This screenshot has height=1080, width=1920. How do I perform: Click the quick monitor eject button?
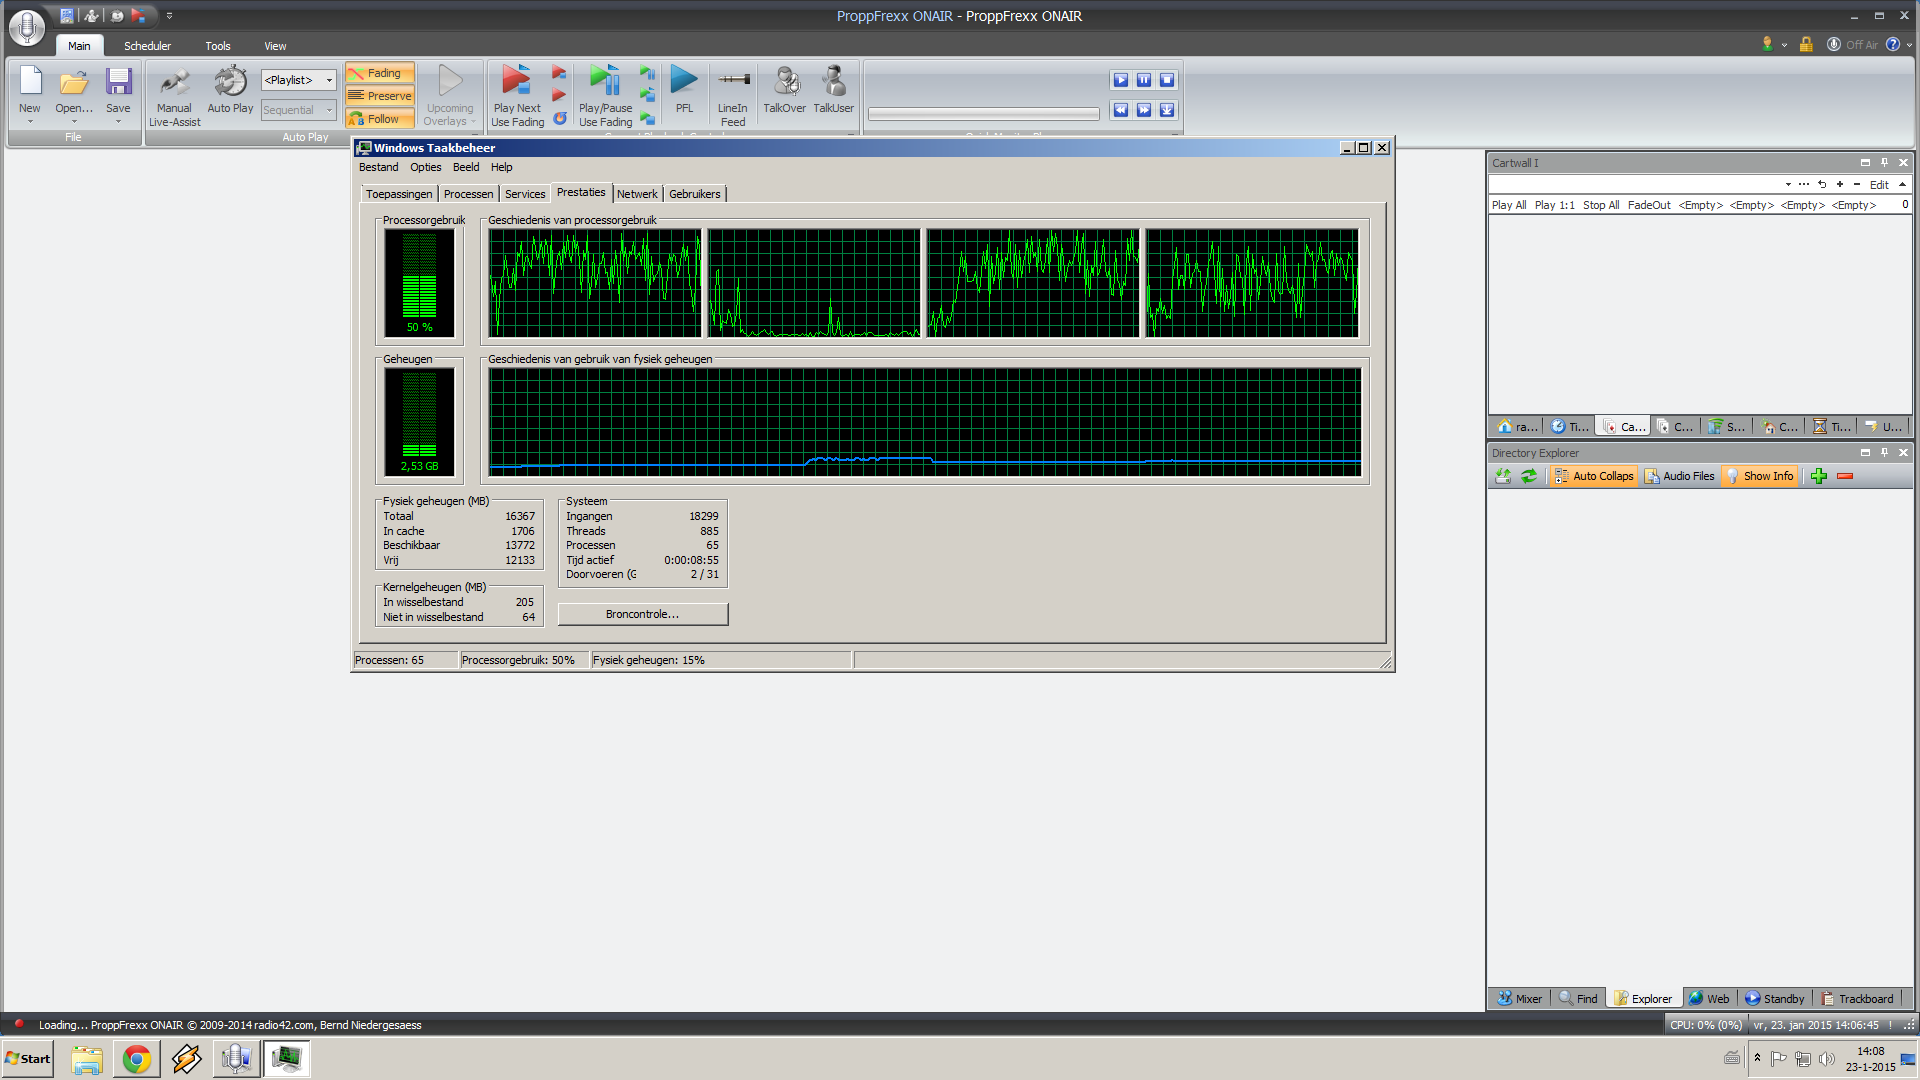[x=1167, y=110]
